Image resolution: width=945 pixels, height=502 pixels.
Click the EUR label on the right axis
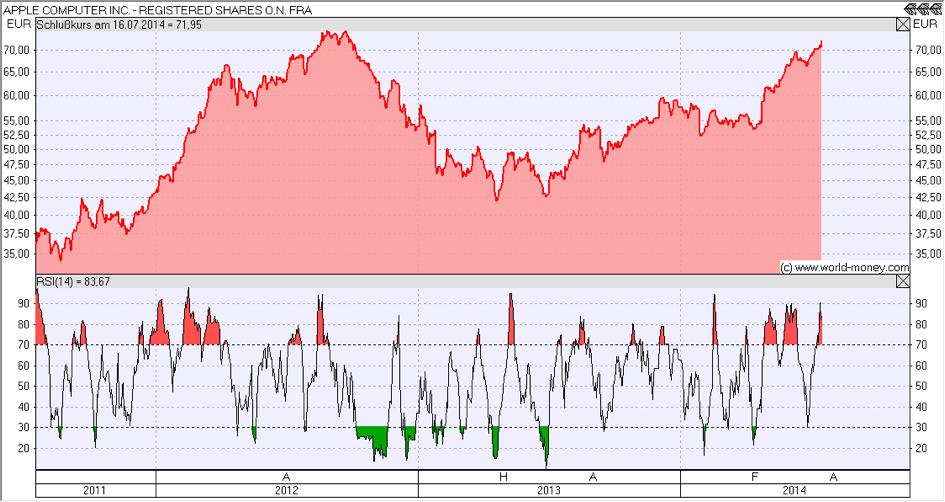(926, 25)
